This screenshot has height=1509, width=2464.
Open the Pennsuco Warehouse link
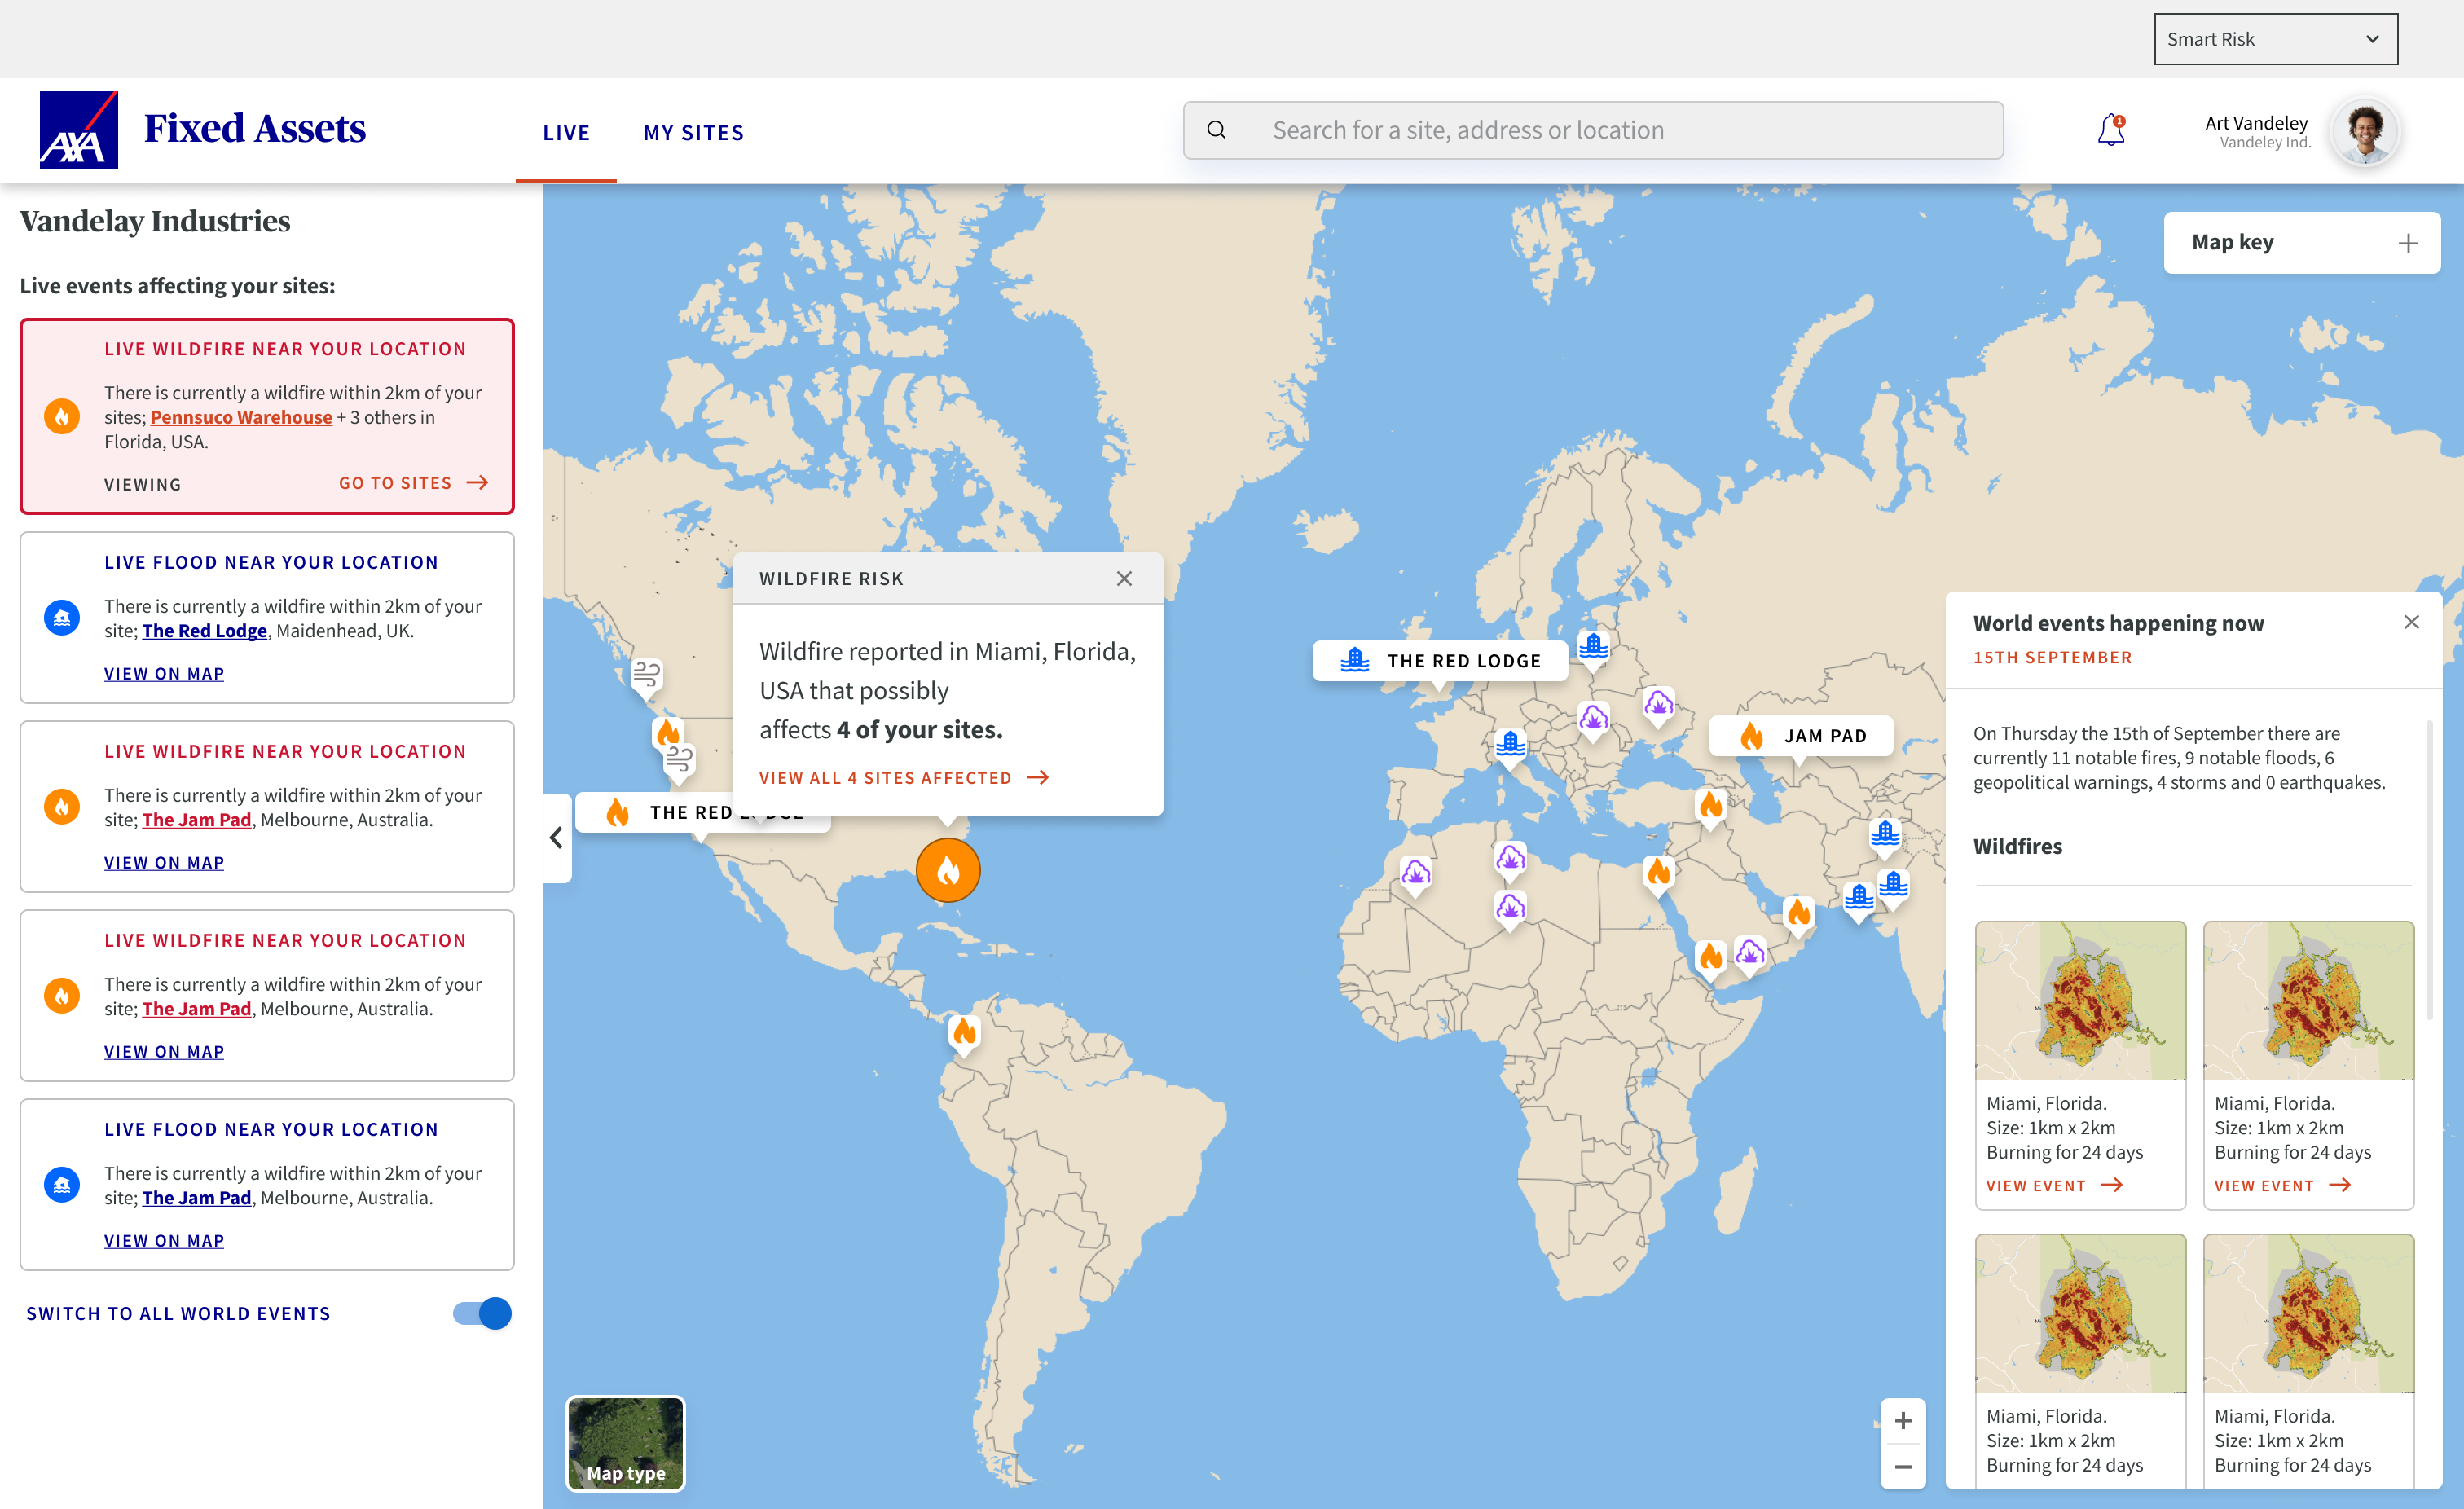[241, 417]
